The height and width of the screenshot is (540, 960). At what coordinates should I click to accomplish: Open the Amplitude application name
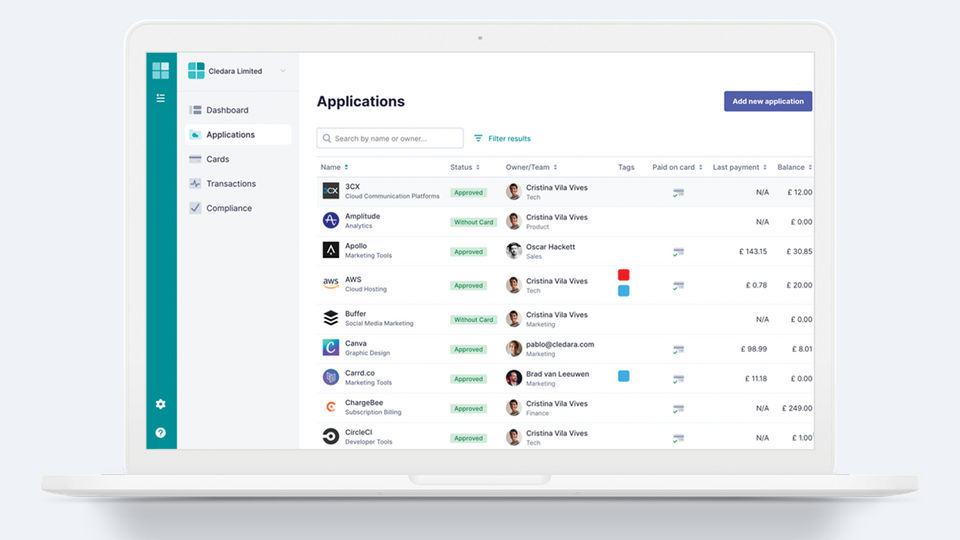tap(362, 216)
